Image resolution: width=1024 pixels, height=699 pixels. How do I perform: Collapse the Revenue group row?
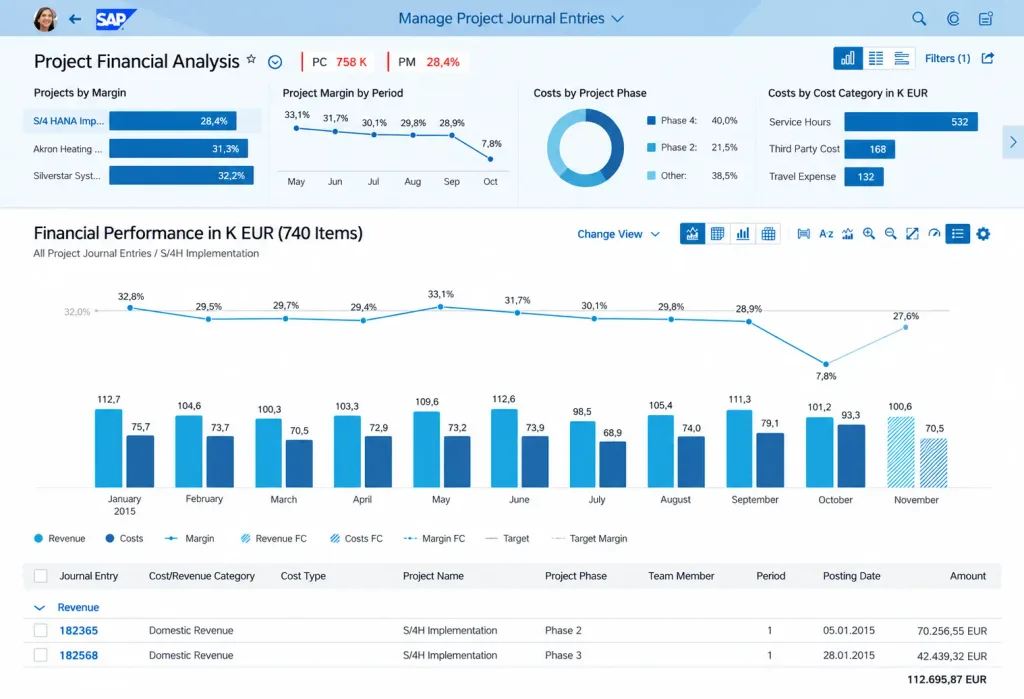point(39,608)
